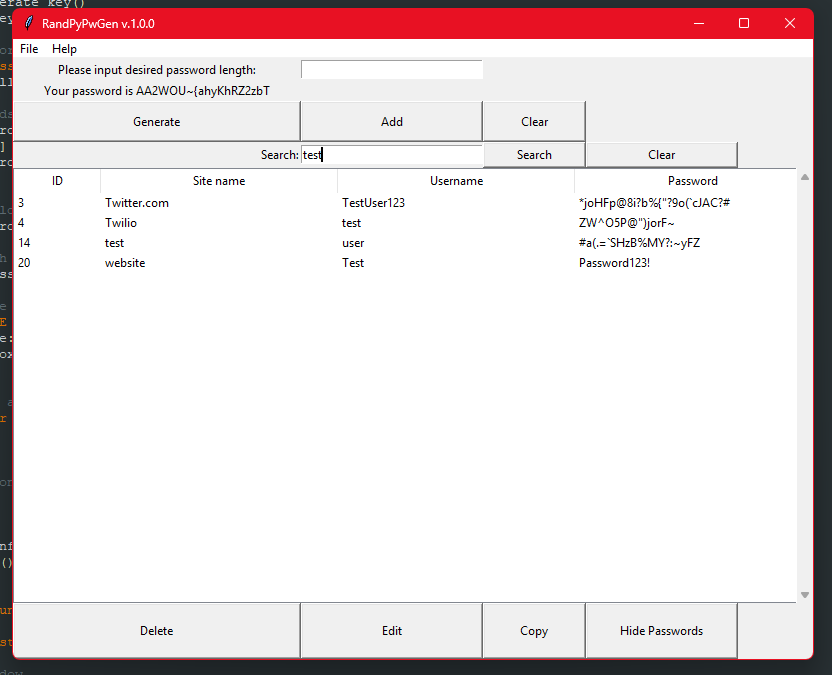The width and height of the screenshot is (832, 675).
Task: Select the Twitter.com row
Action: [x=404, y=203]
